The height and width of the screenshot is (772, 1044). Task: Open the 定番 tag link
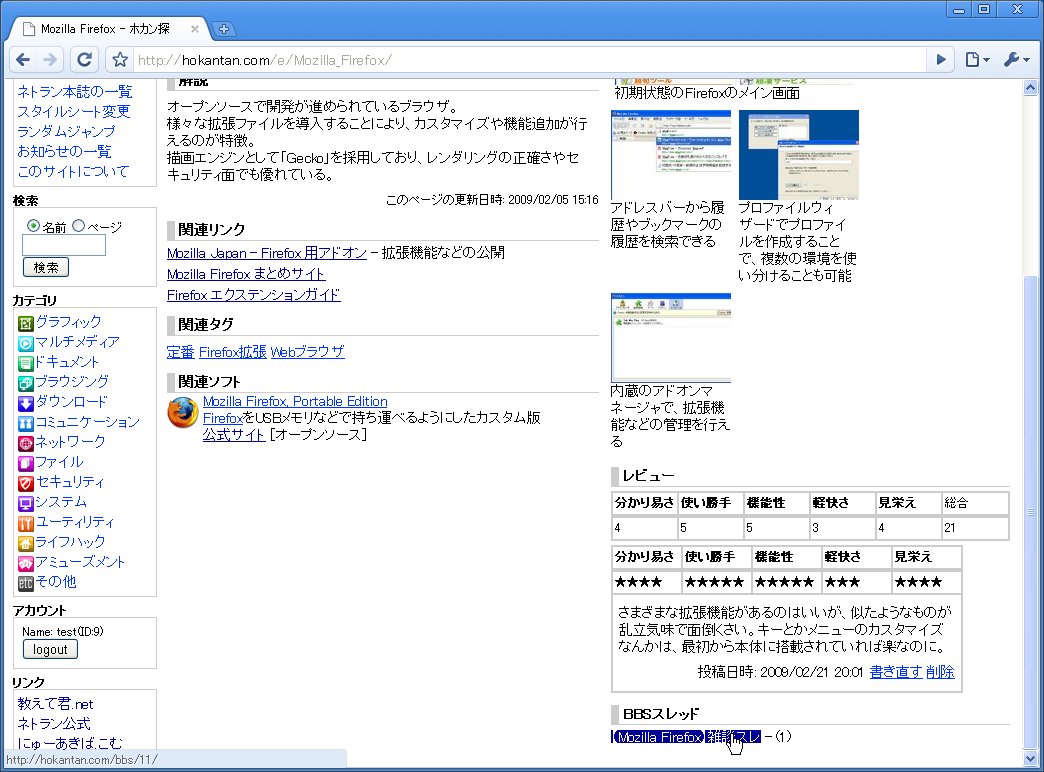click(180, 352)
